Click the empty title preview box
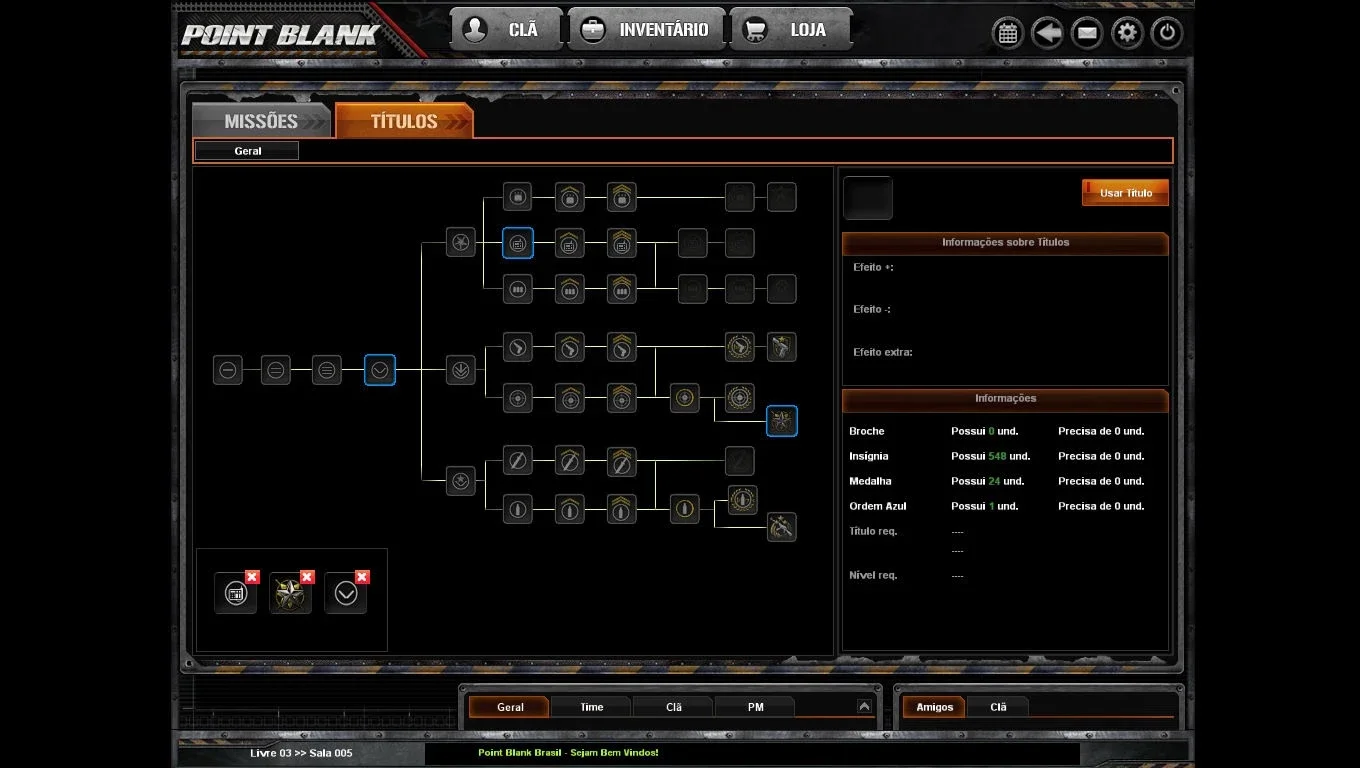Viewport: 1360px width, 768px height. click(868, 198)
